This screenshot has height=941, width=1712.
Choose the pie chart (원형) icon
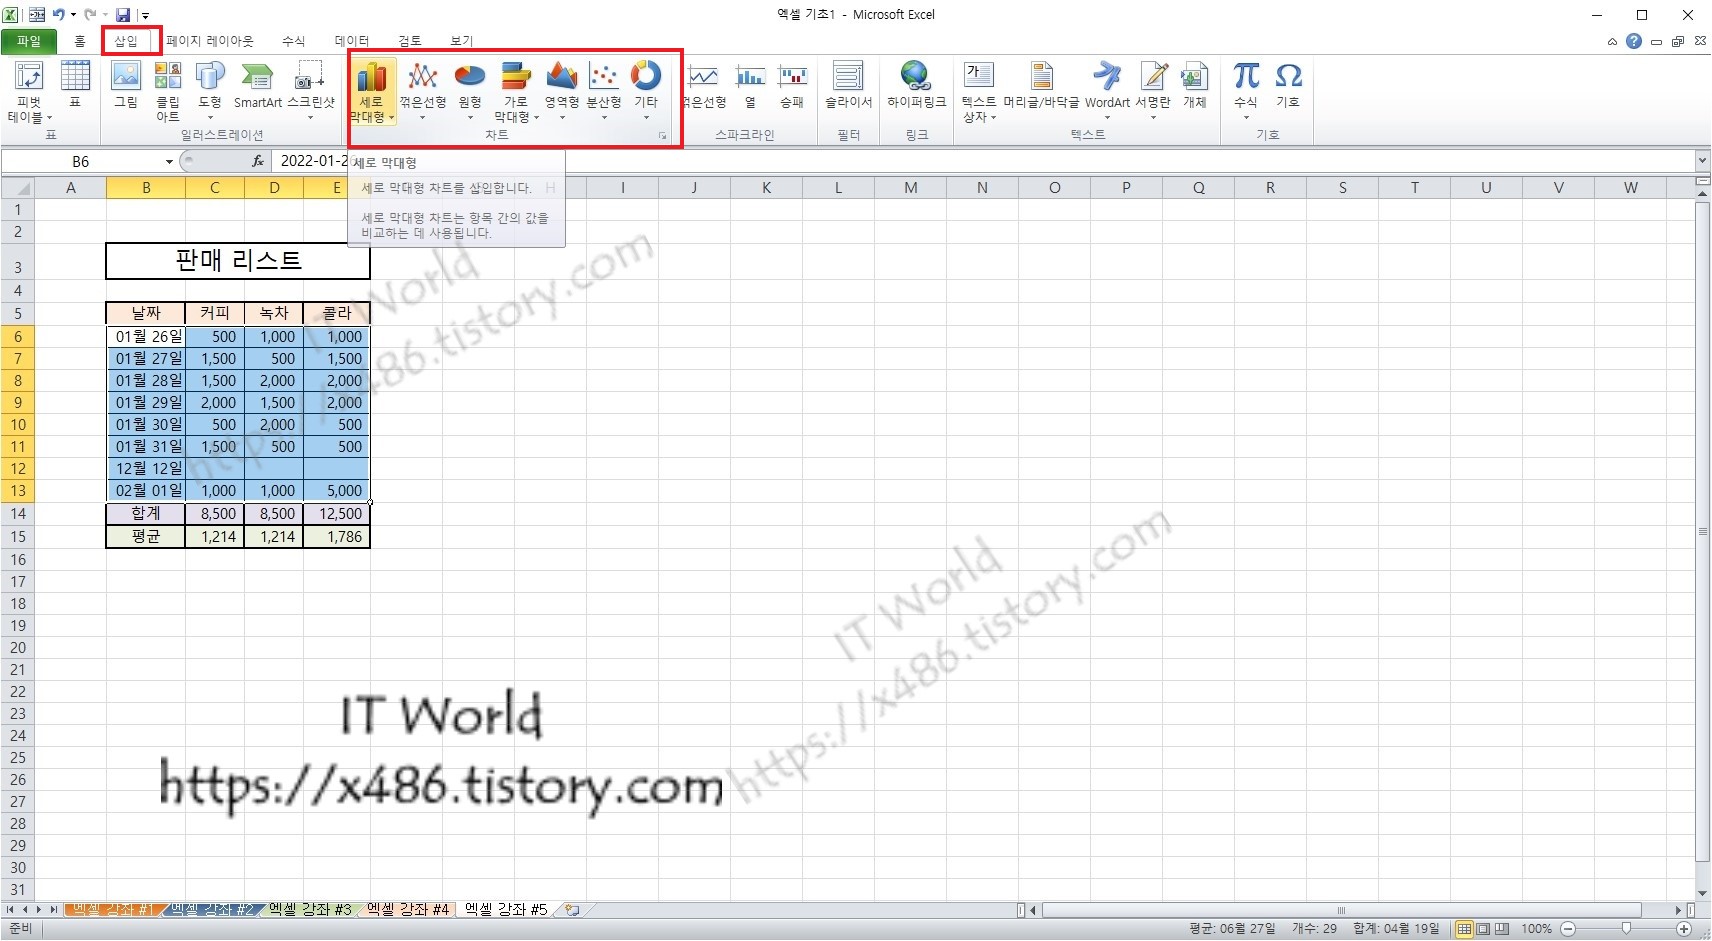[470, 91]
